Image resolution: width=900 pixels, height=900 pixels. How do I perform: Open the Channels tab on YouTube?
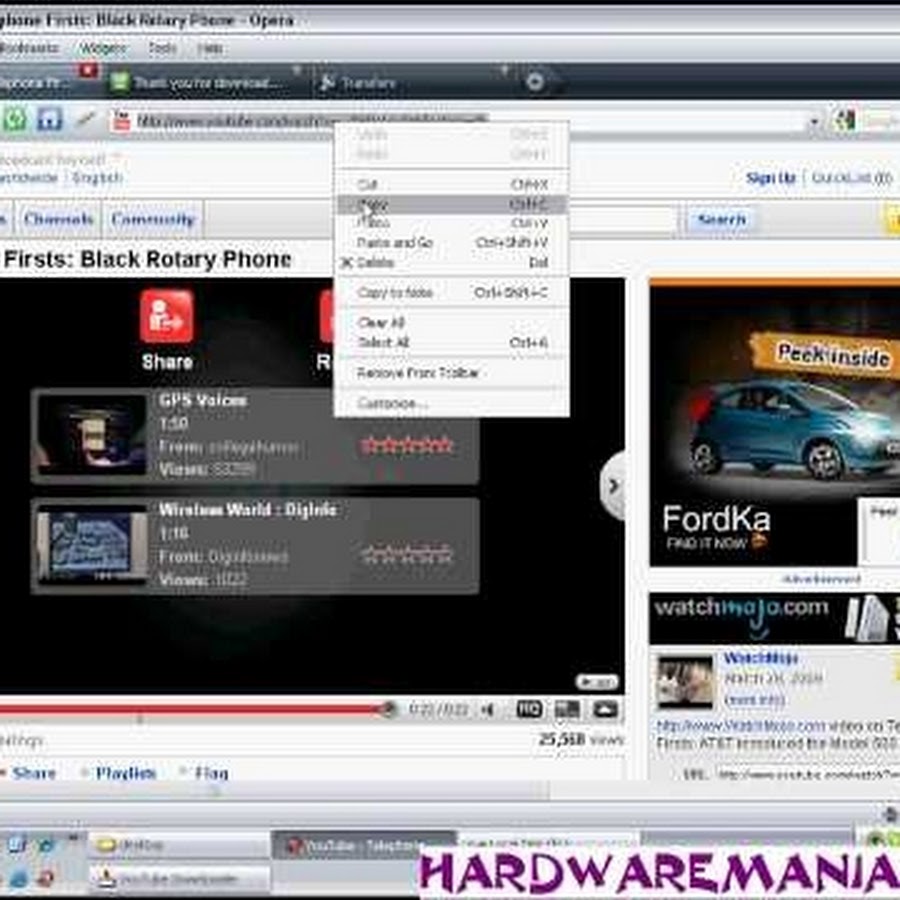coord(59,219)
